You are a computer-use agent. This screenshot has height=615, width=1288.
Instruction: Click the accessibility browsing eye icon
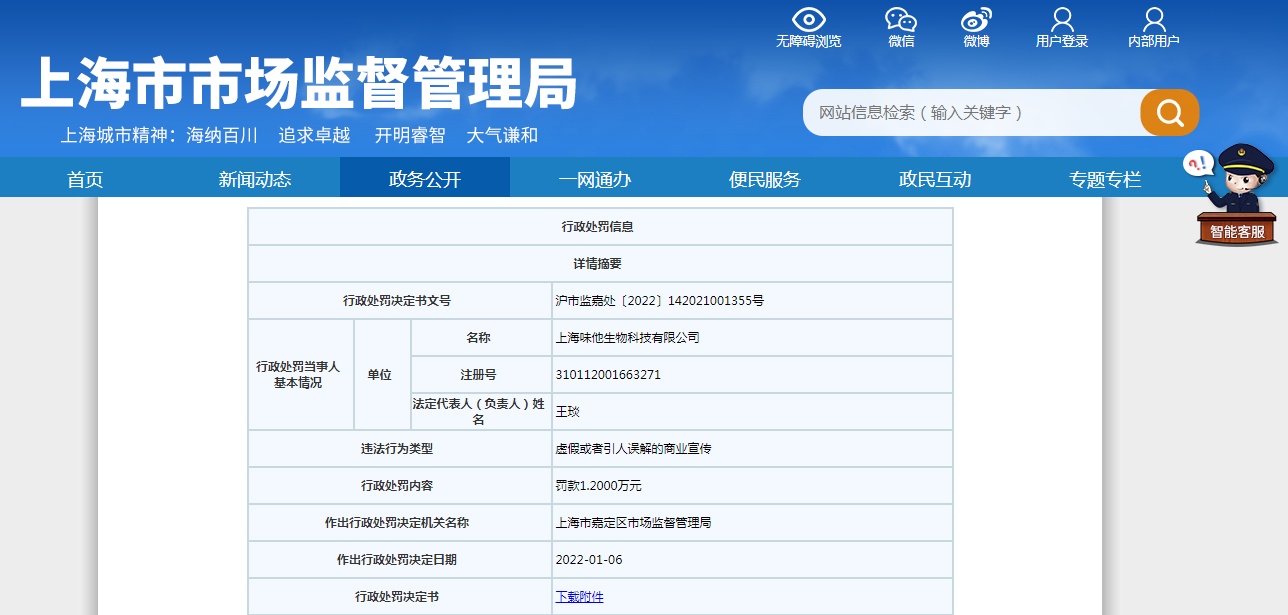click(808, 20)
